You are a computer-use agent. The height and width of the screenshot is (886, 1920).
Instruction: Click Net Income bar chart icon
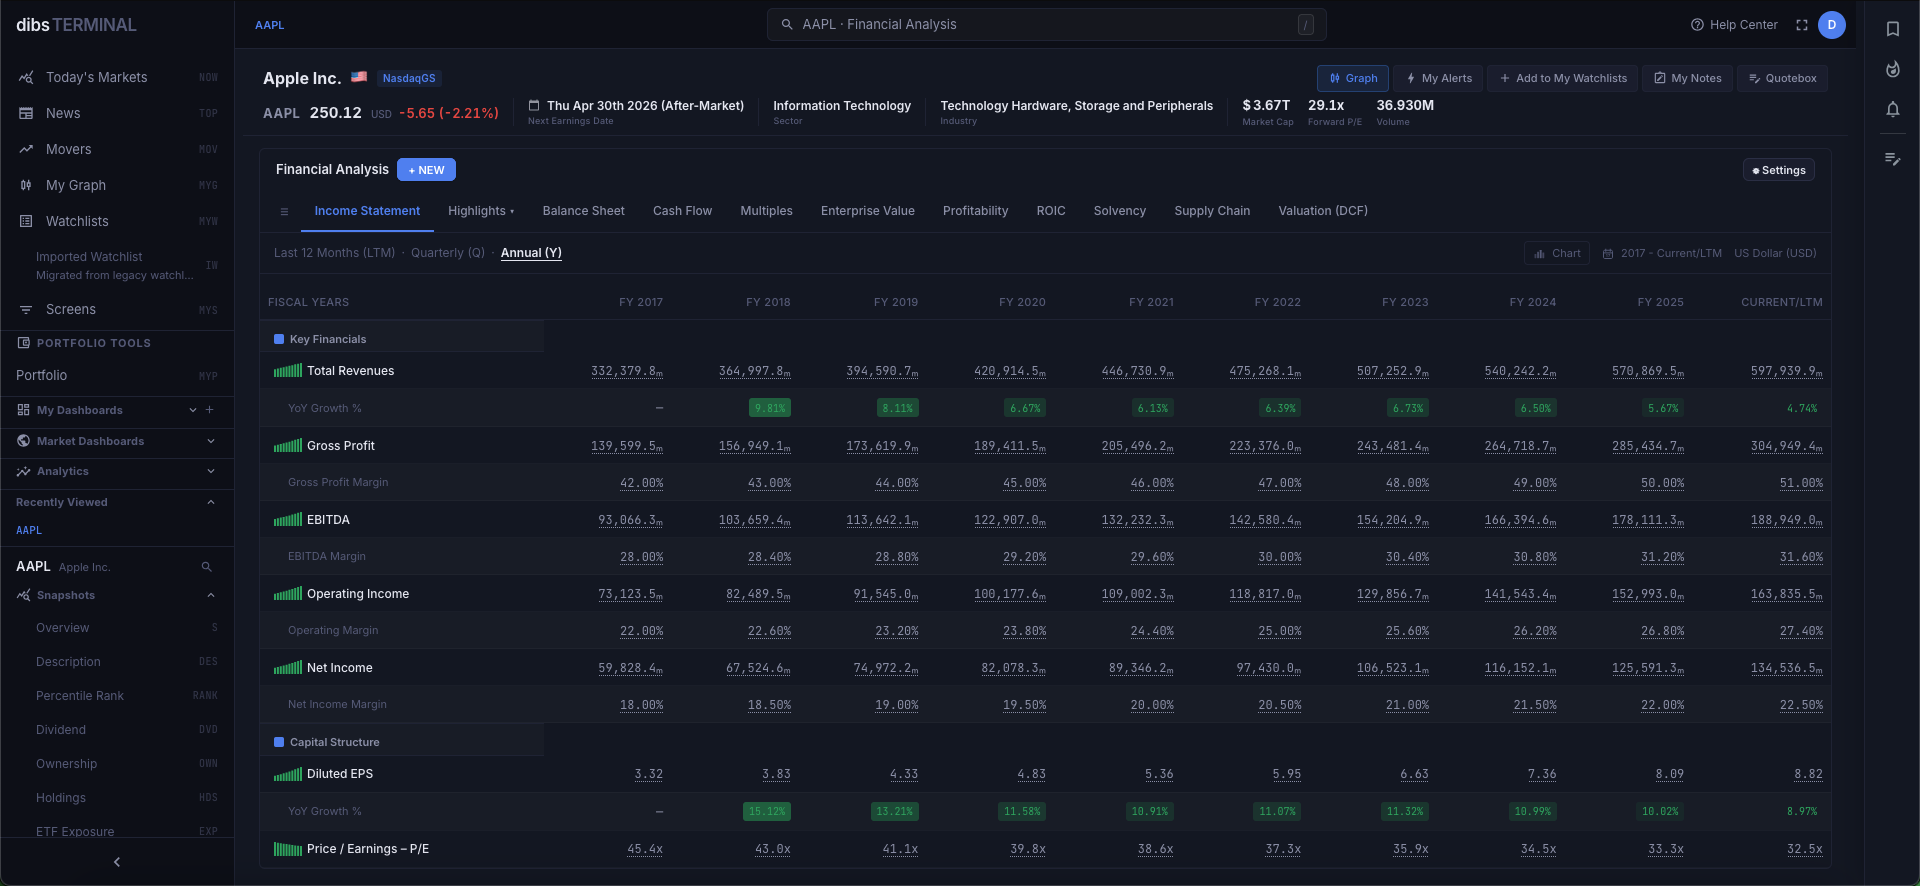[287, 668]
